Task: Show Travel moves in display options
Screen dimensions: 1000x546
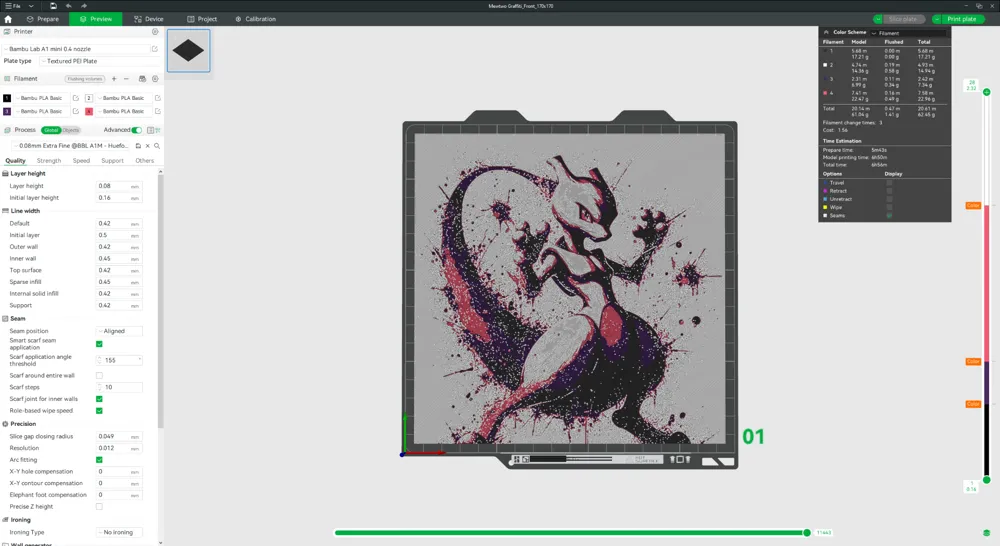Action: pyautogui.click(x=889, y=182)
